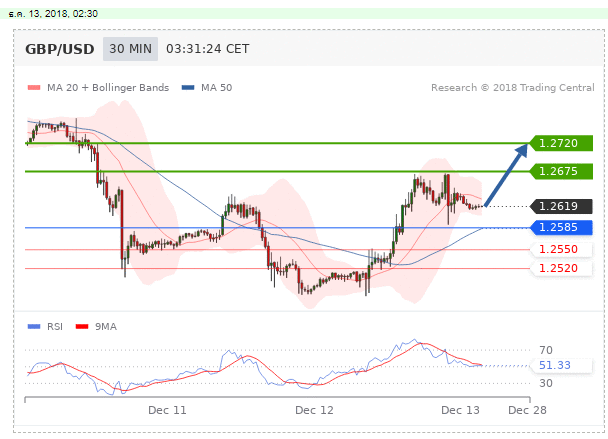Click the Dec 13 axis date

(460, 410)
